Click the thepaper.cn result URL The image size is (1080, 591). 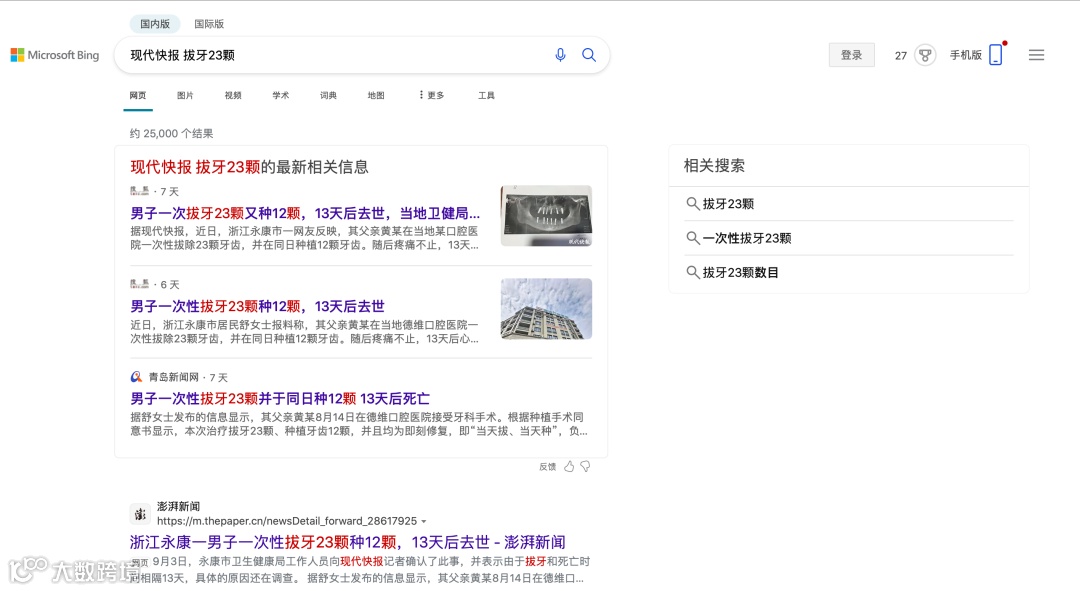pos(287,521)
